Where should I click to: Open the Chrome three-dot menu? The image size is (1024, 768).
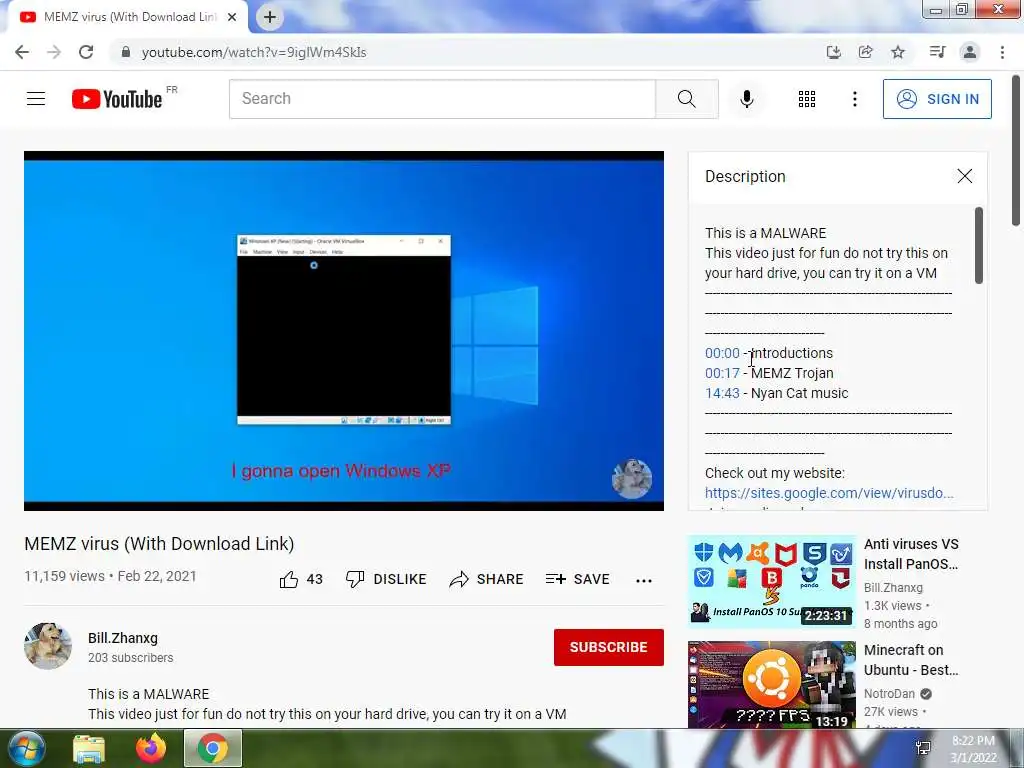(x=1002, y=52)
